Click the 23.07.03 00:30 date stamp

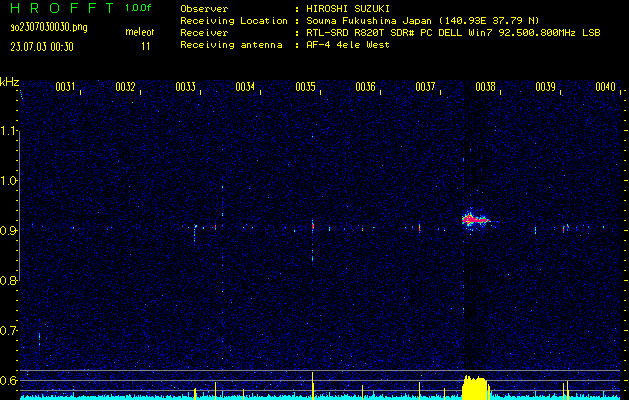coord(44,46)
